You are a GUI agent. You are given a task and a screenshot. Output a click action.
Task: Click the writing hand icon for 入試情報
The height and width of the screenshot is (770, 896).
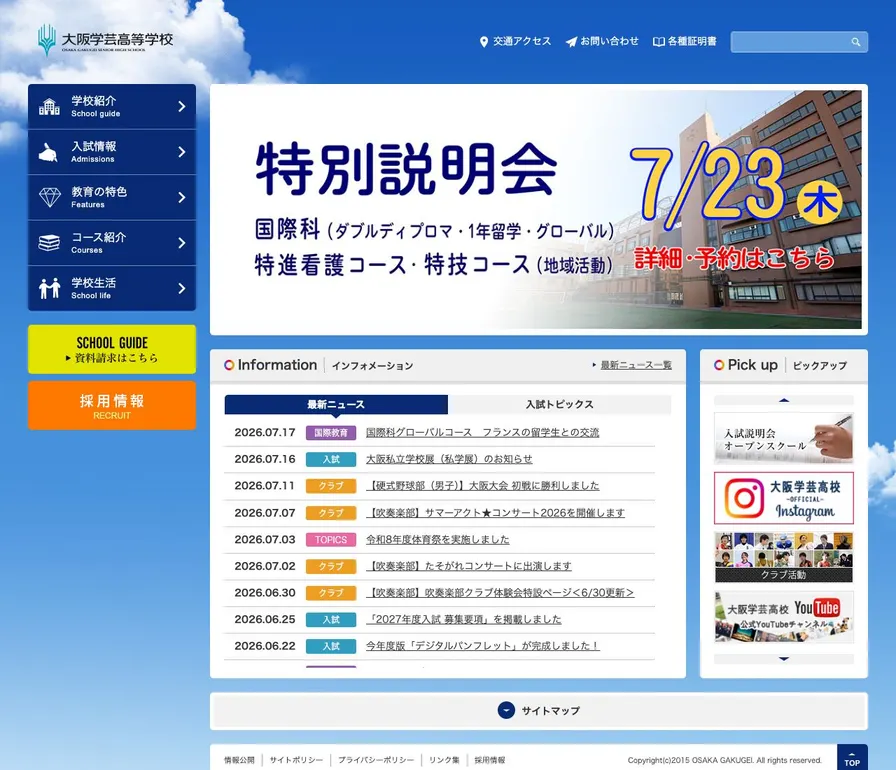49,153
